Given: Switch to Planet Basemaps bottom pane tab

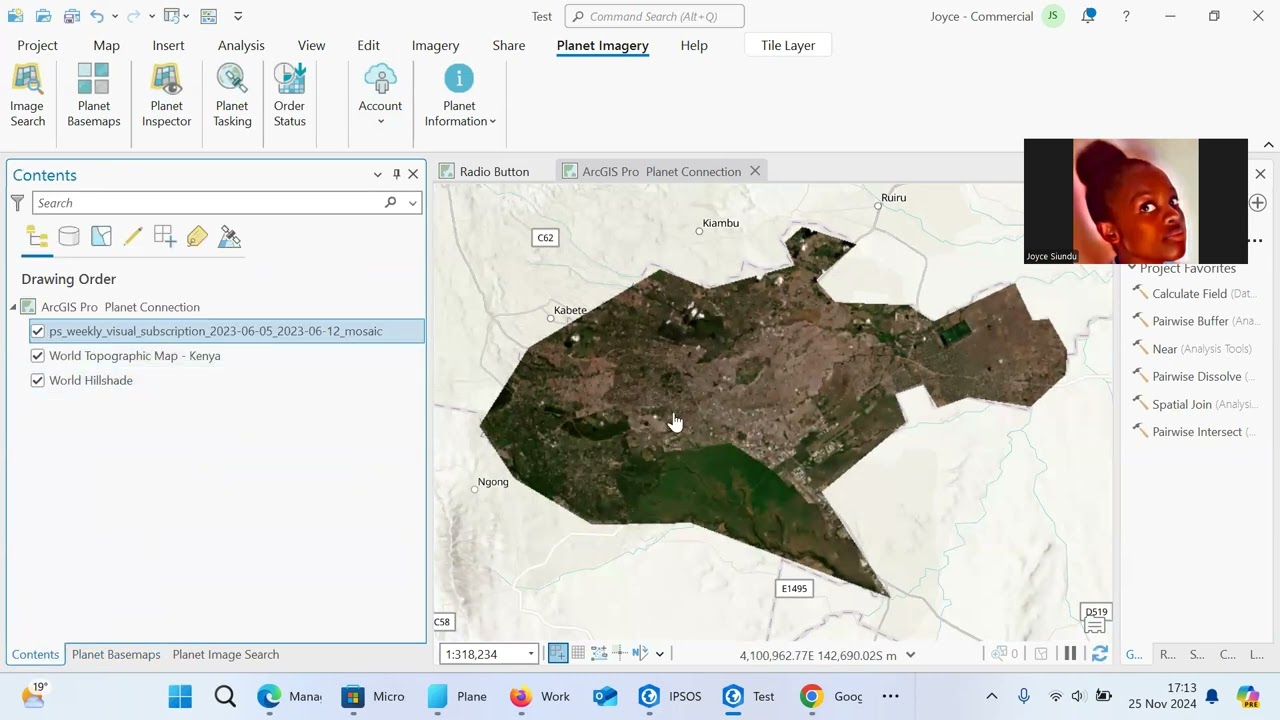Looking at the screenshot, I should (x=116, y=655).
